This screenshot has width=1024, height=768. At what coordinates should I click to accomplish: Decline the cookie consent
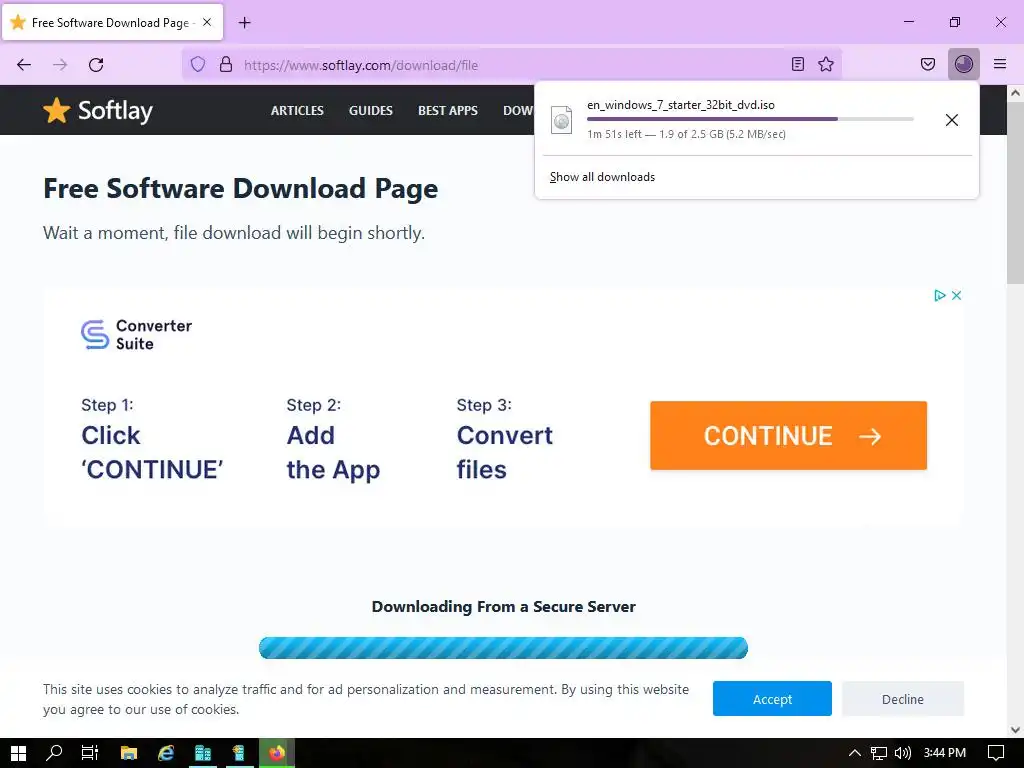903,699
